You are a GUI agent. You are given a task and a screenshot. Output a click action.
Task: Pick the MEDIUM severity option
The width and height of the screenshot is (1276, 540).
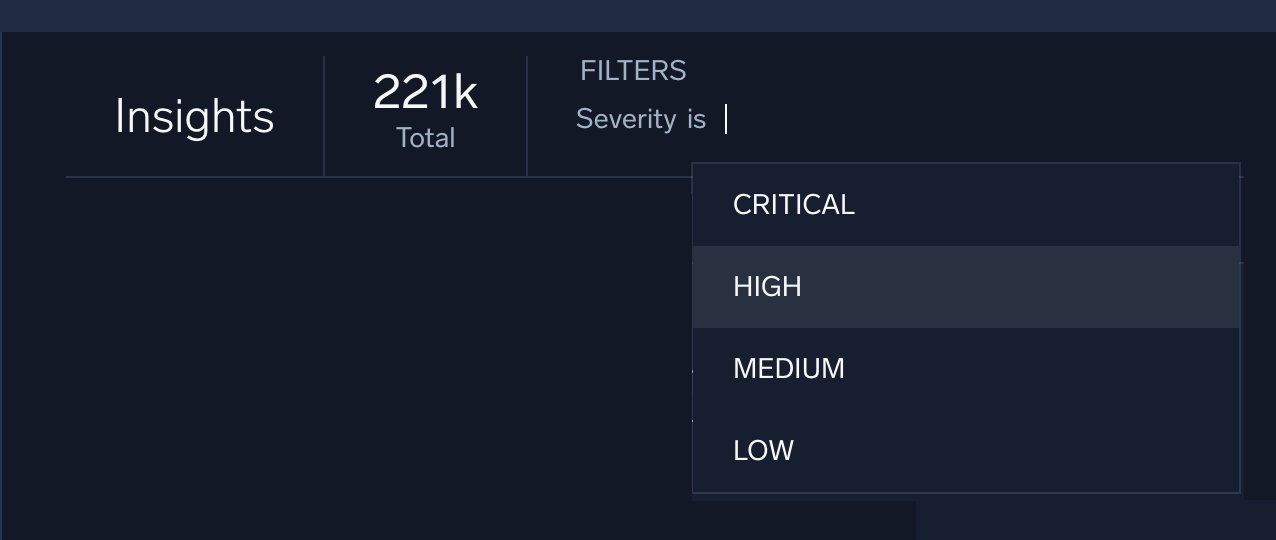pos(789,369)
